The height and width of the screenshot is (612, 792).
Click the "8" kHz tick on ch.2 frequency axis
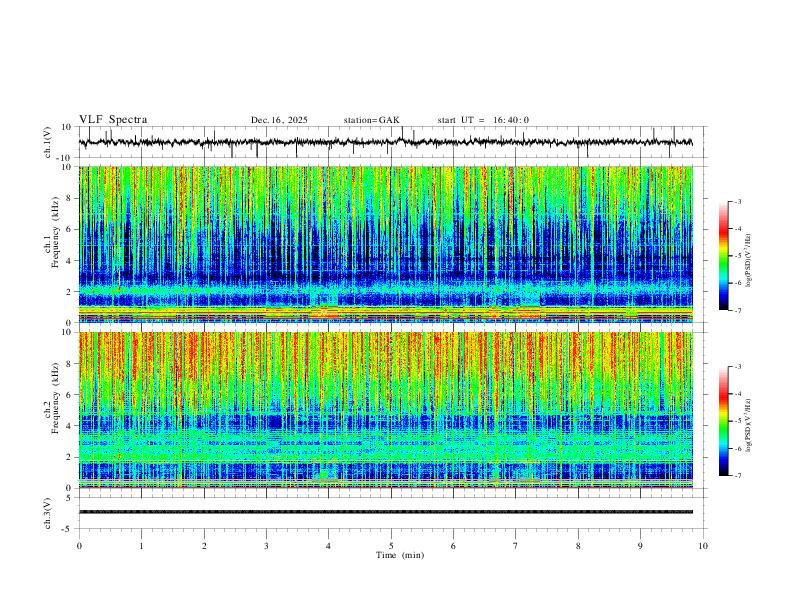pos(69,364)
